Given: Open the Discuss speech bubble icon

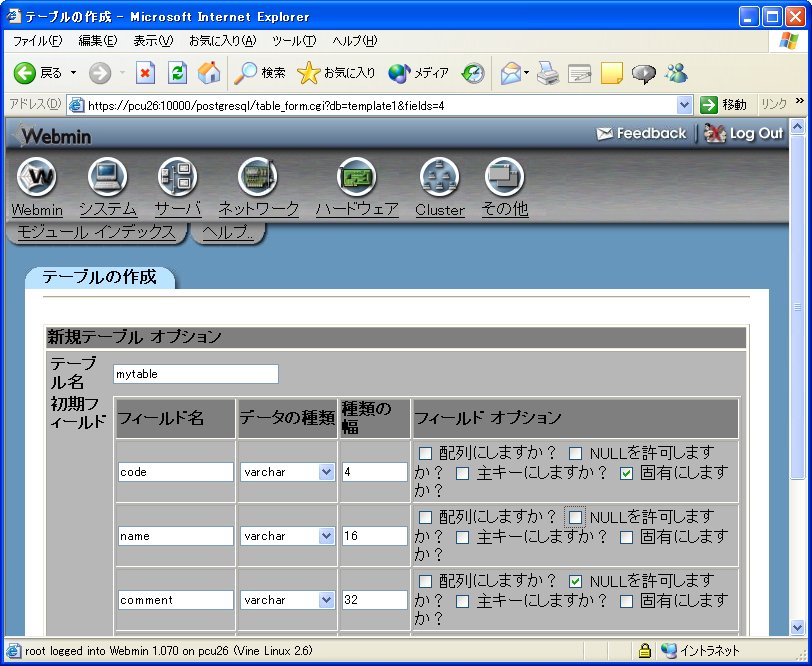Looking at the screenshot, I should [644, 73].
